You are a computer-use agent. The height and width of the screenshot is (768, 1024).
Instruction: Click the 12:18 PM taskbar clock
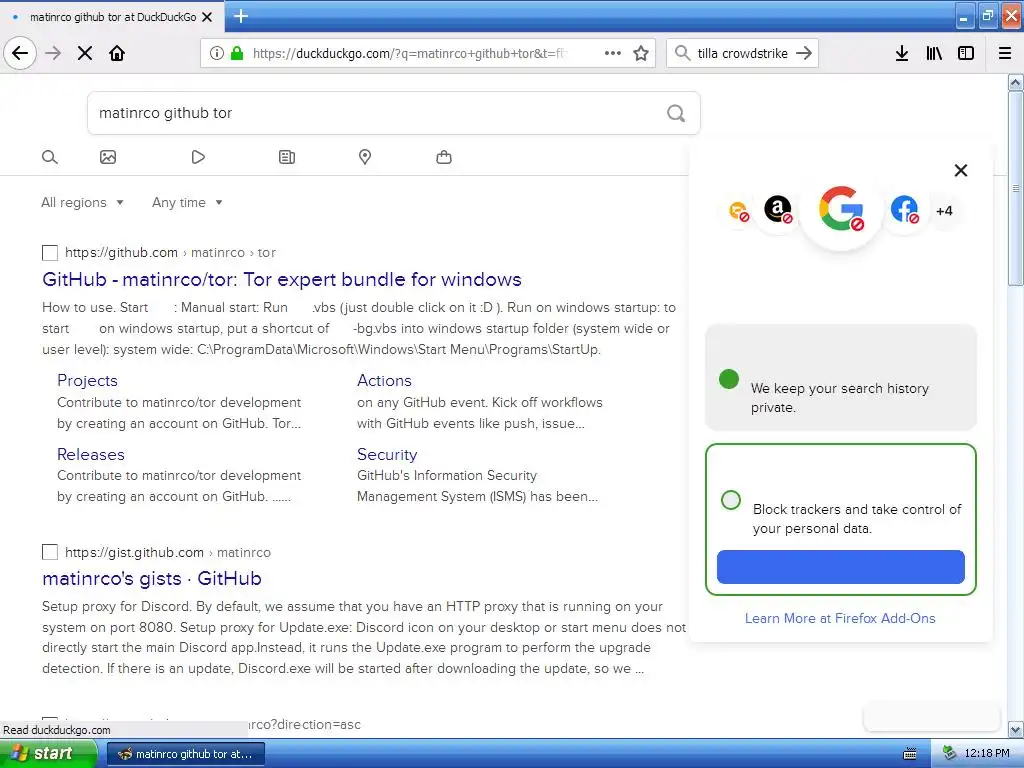point(987,754)
